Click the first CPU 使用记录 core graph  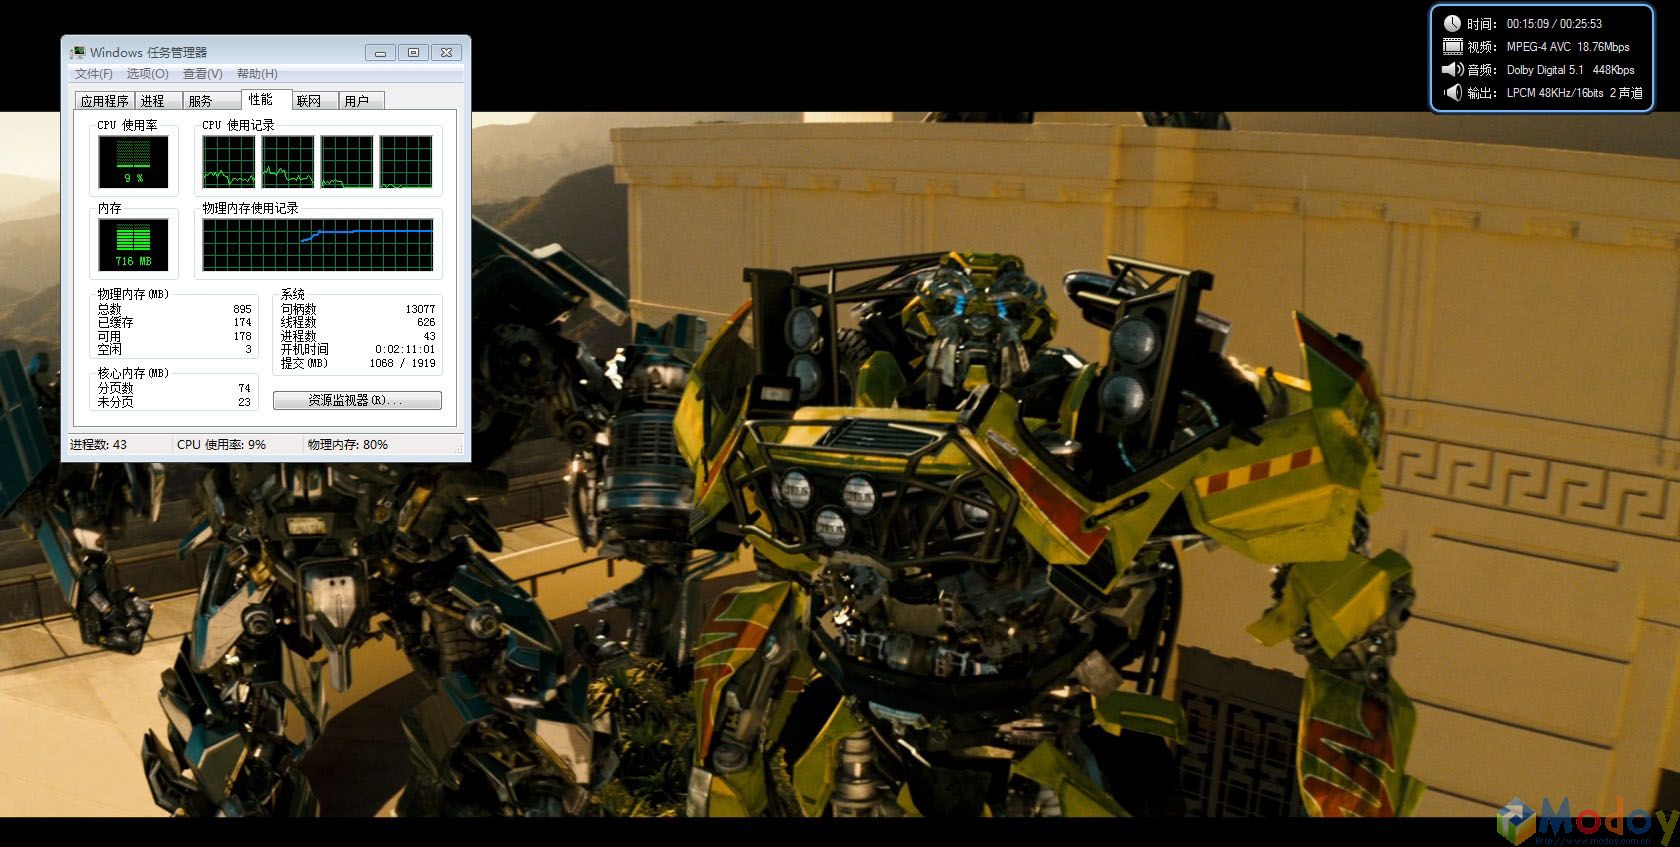click(x=229, y=162)
